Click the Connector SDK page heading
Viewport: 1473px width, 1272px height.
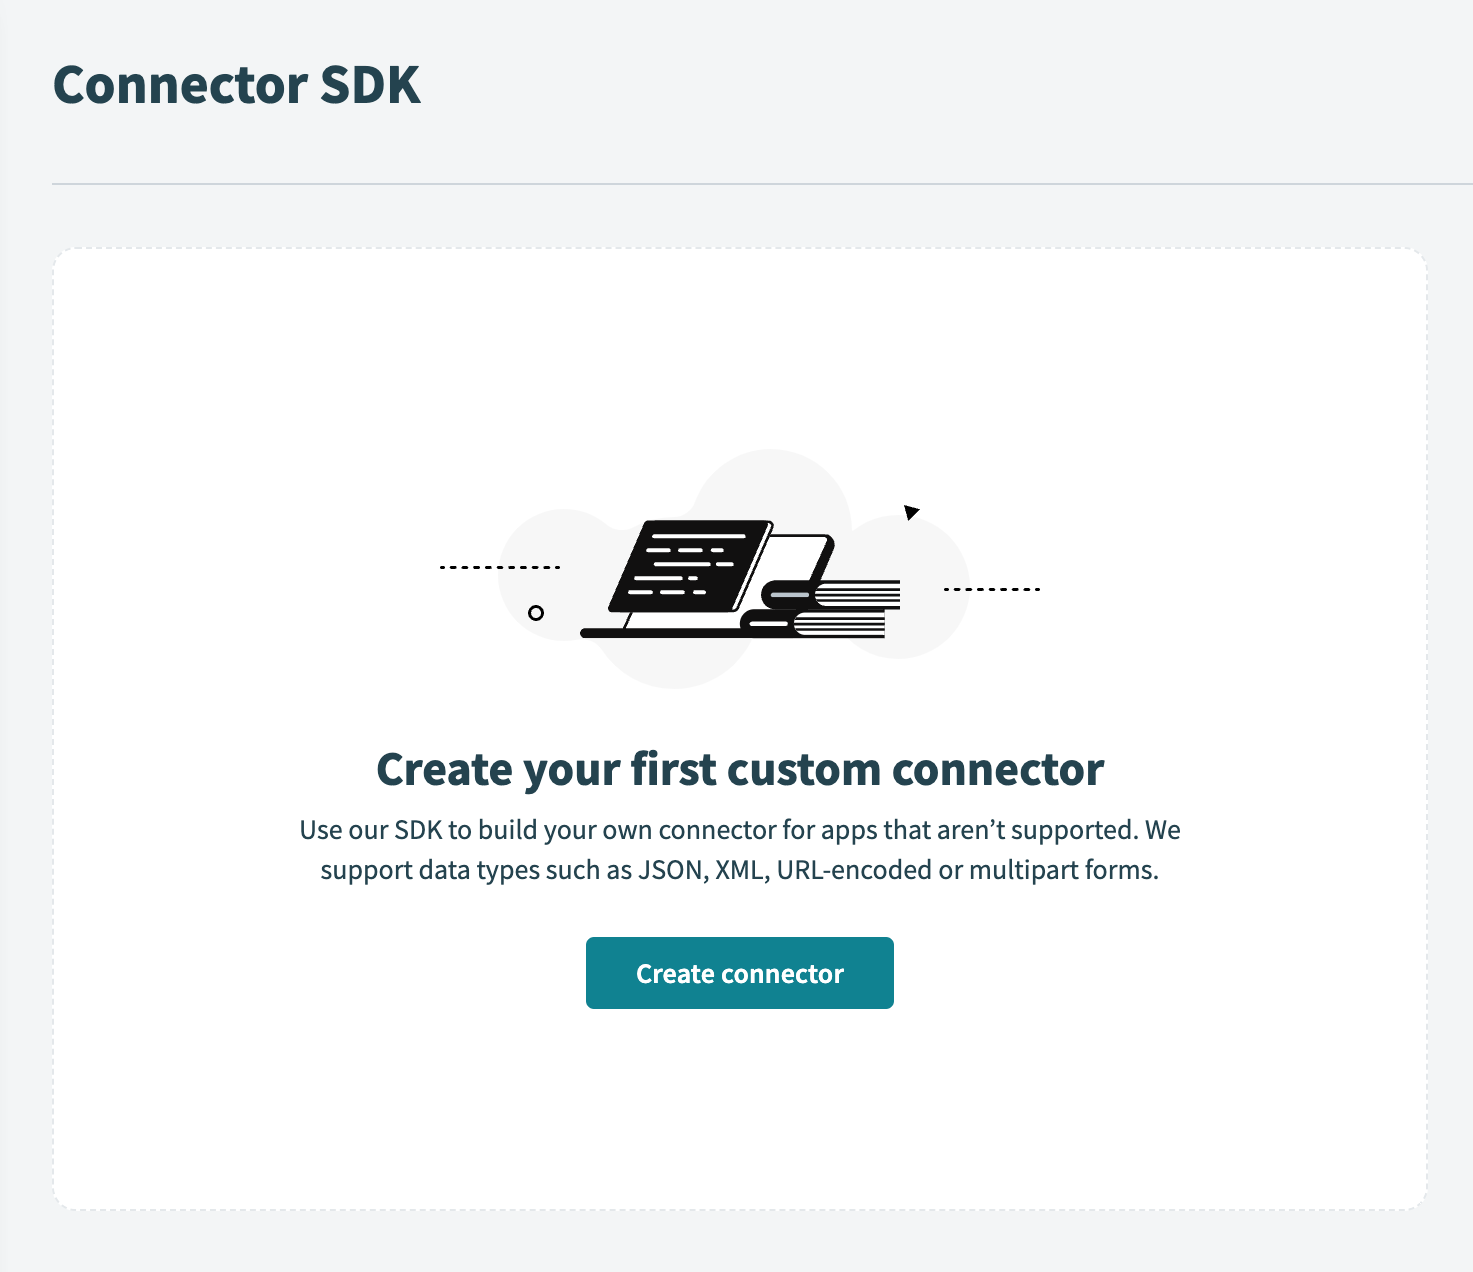click(x=237, y=86)
